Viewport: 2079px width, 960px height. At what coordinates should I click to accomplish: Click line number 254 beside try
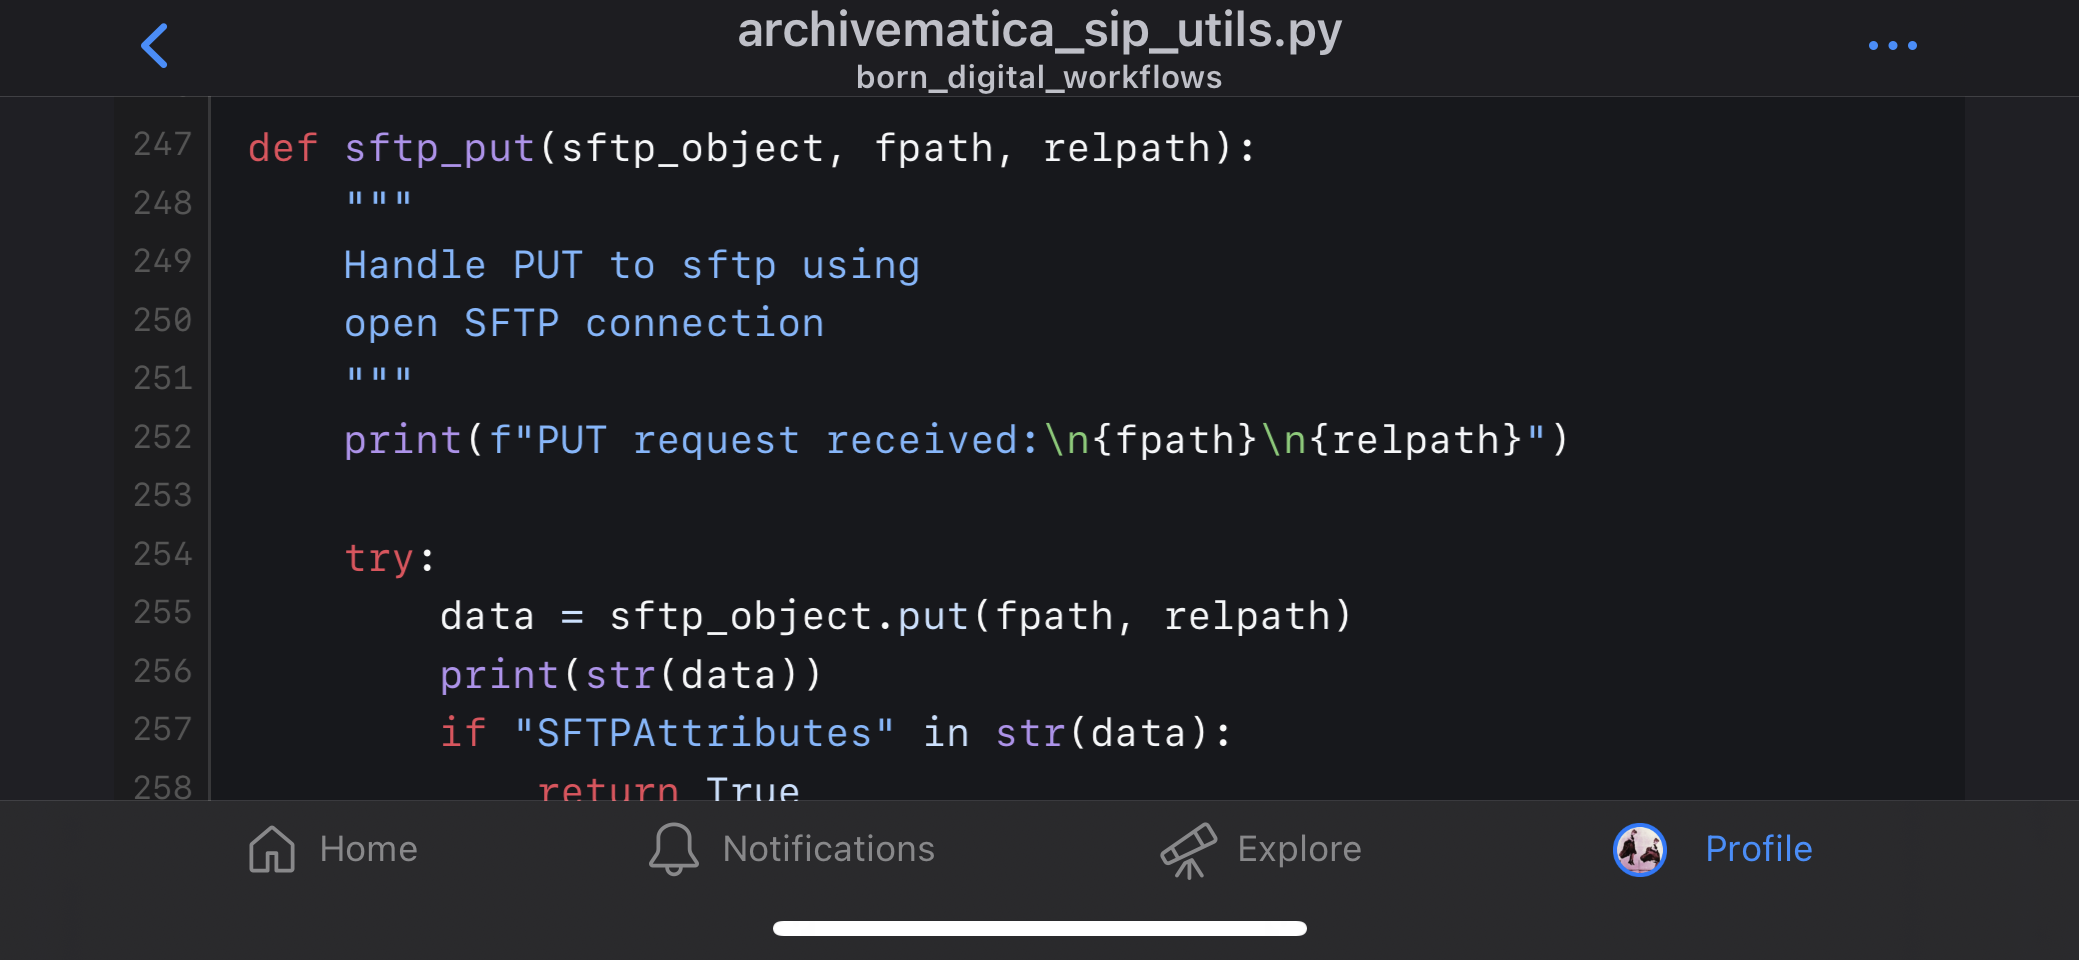click(x=162, y=554)
